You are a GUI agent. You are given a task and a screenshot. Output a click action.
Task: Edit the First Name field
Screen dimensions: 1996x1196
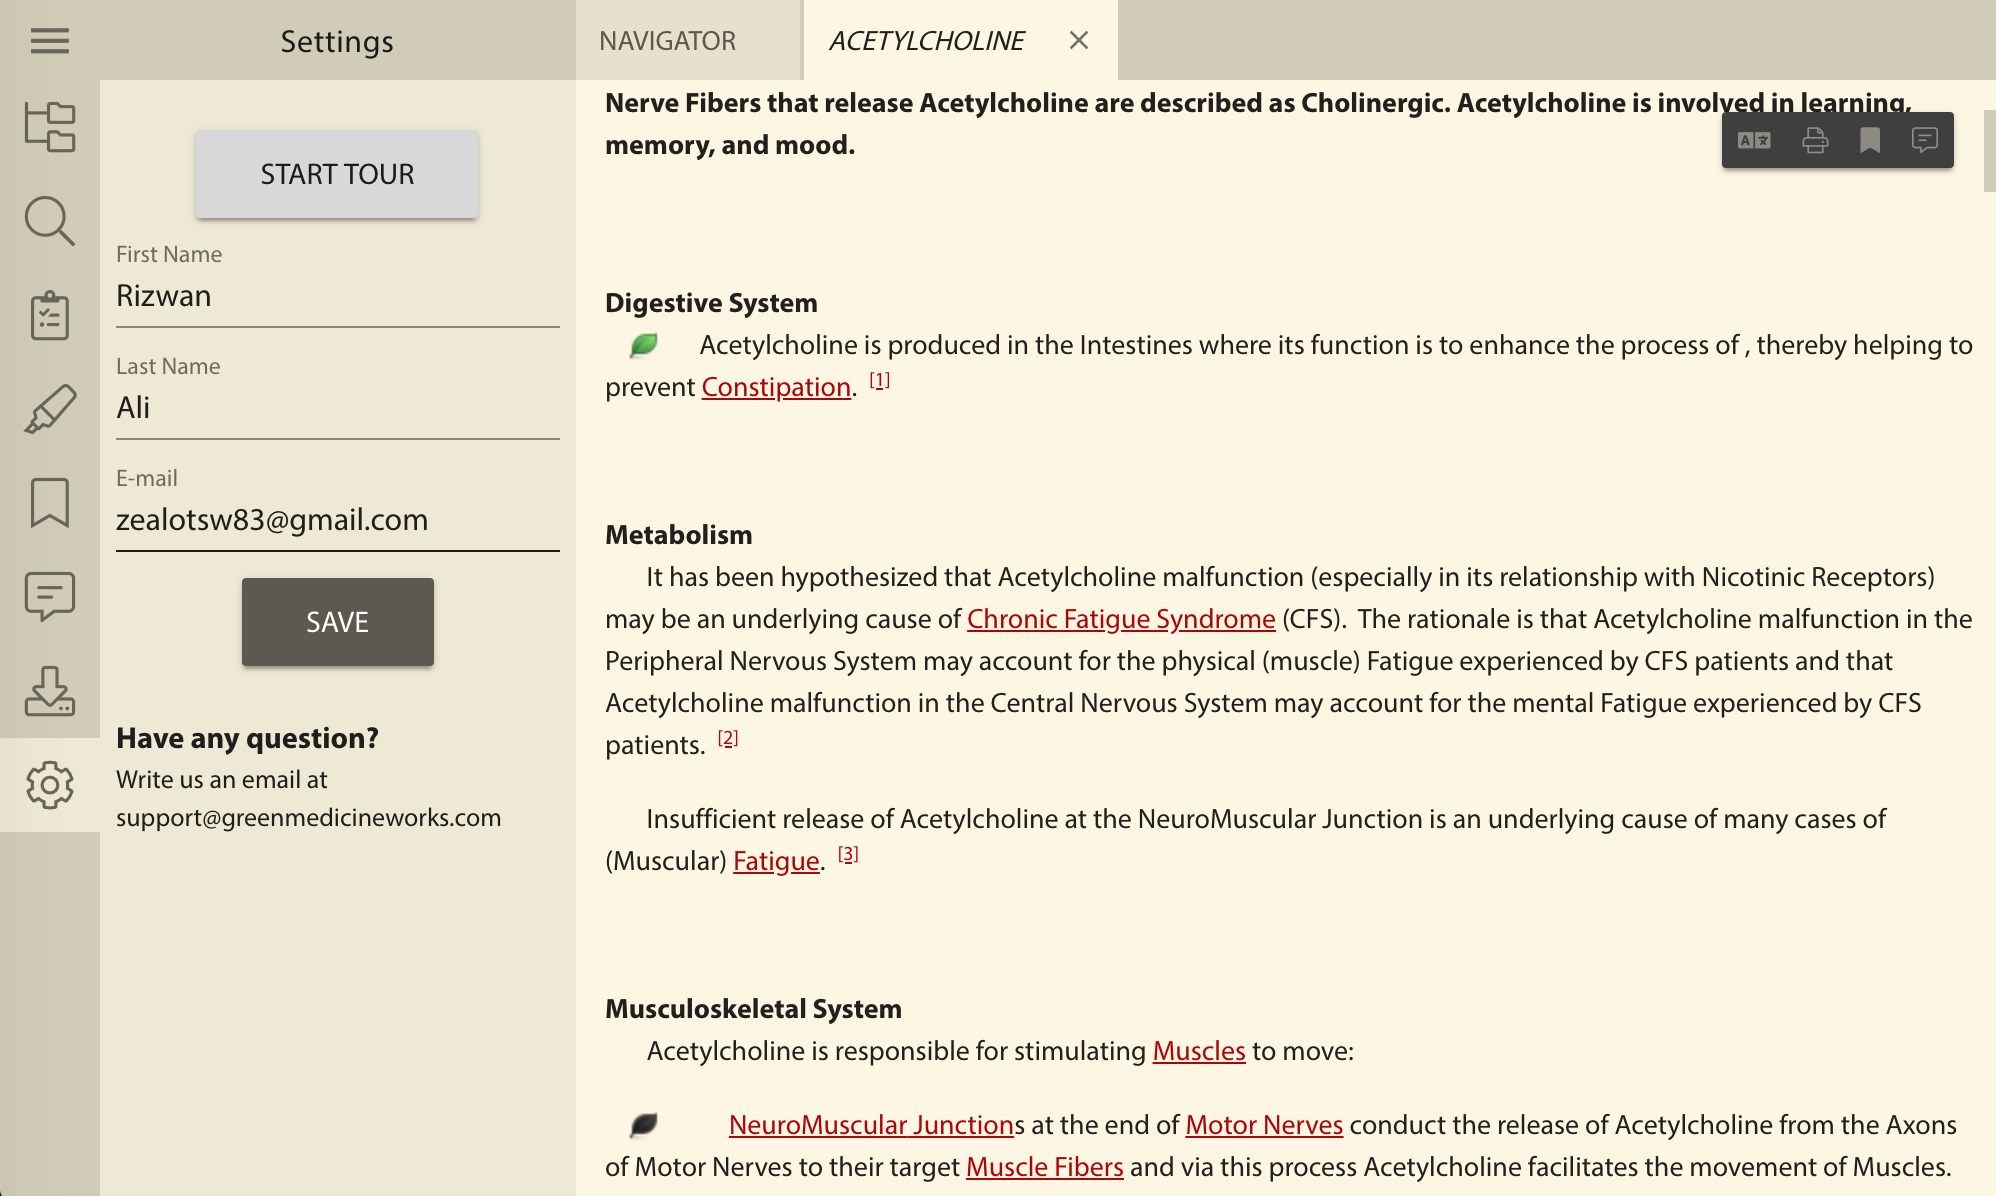(x=338, y=296)
